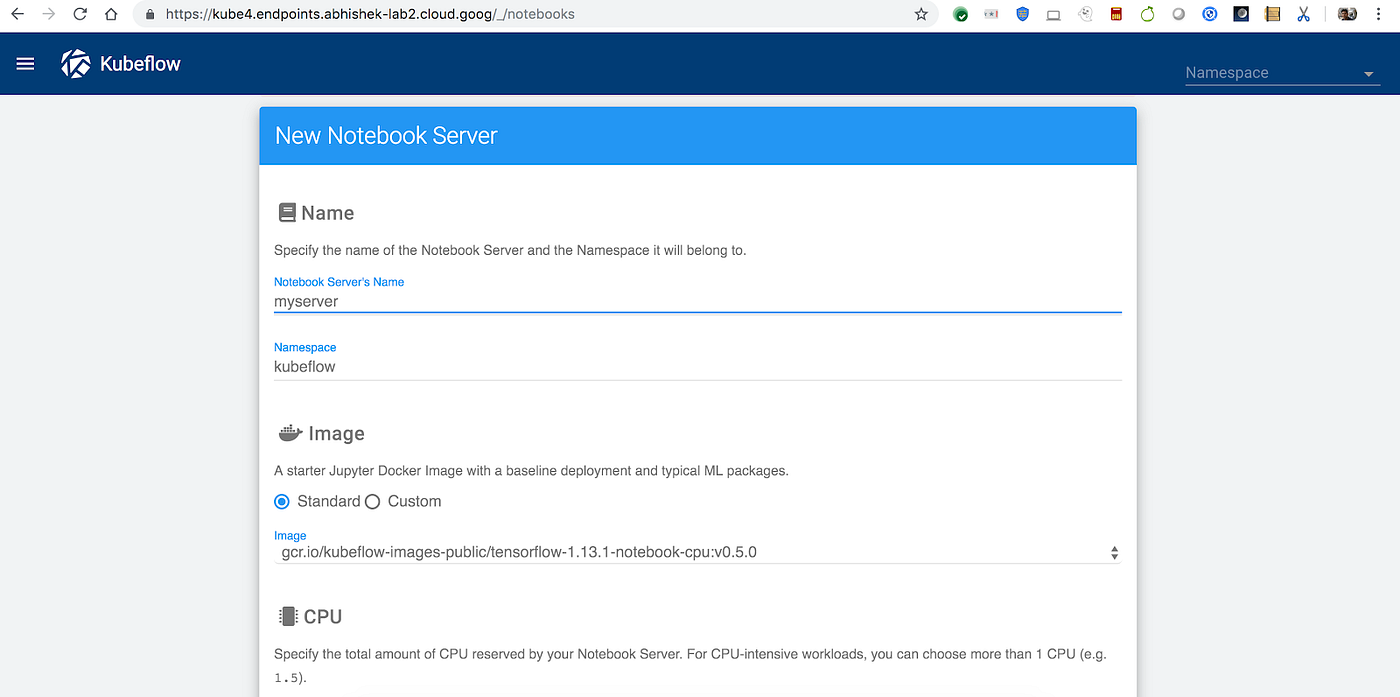1400x697 pixels.
Task: Open the ghost extension icon
Action: click(x=1085, y=15)
